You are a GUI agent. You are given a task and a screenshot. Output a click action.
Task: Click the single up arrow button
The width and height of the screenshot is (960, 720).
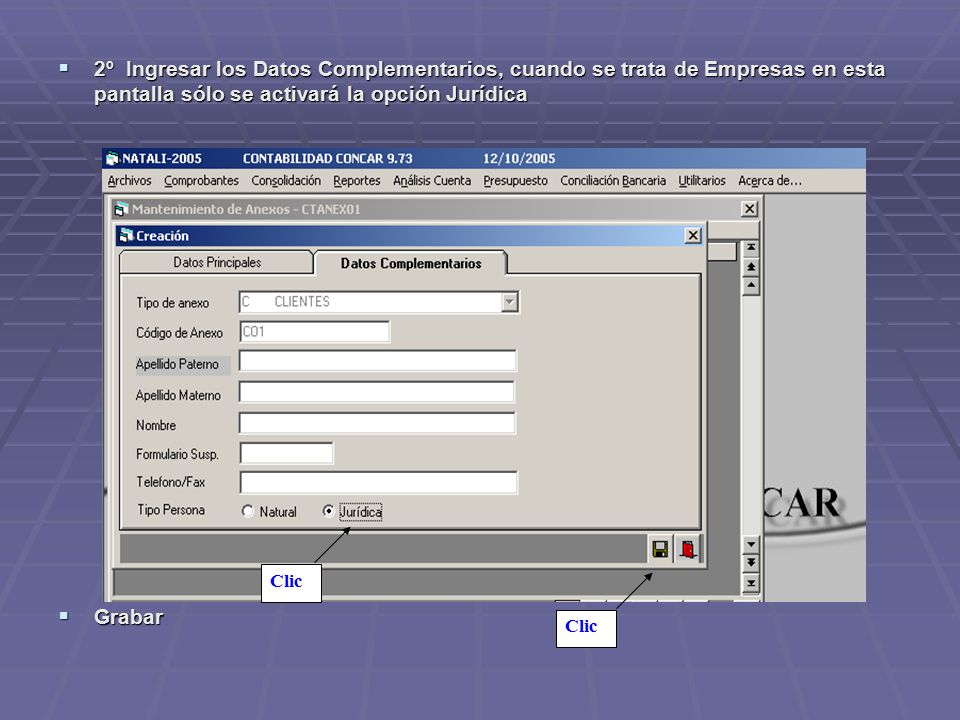751,285
